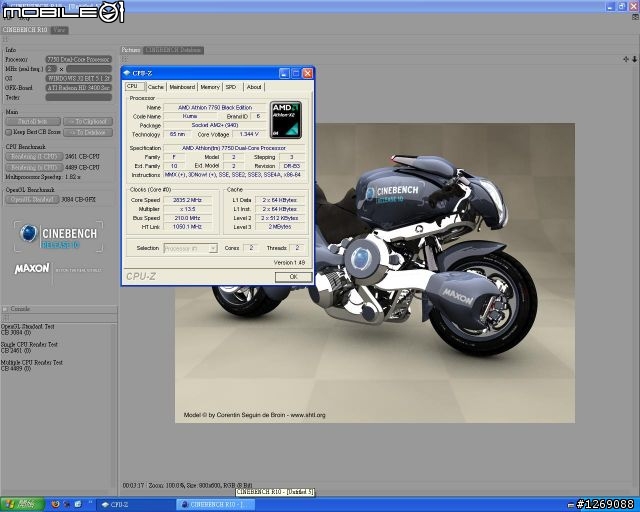Click the Processor info field in Cinebench
The height and width of the screenshot is (512, 640).
pos(78,60)
